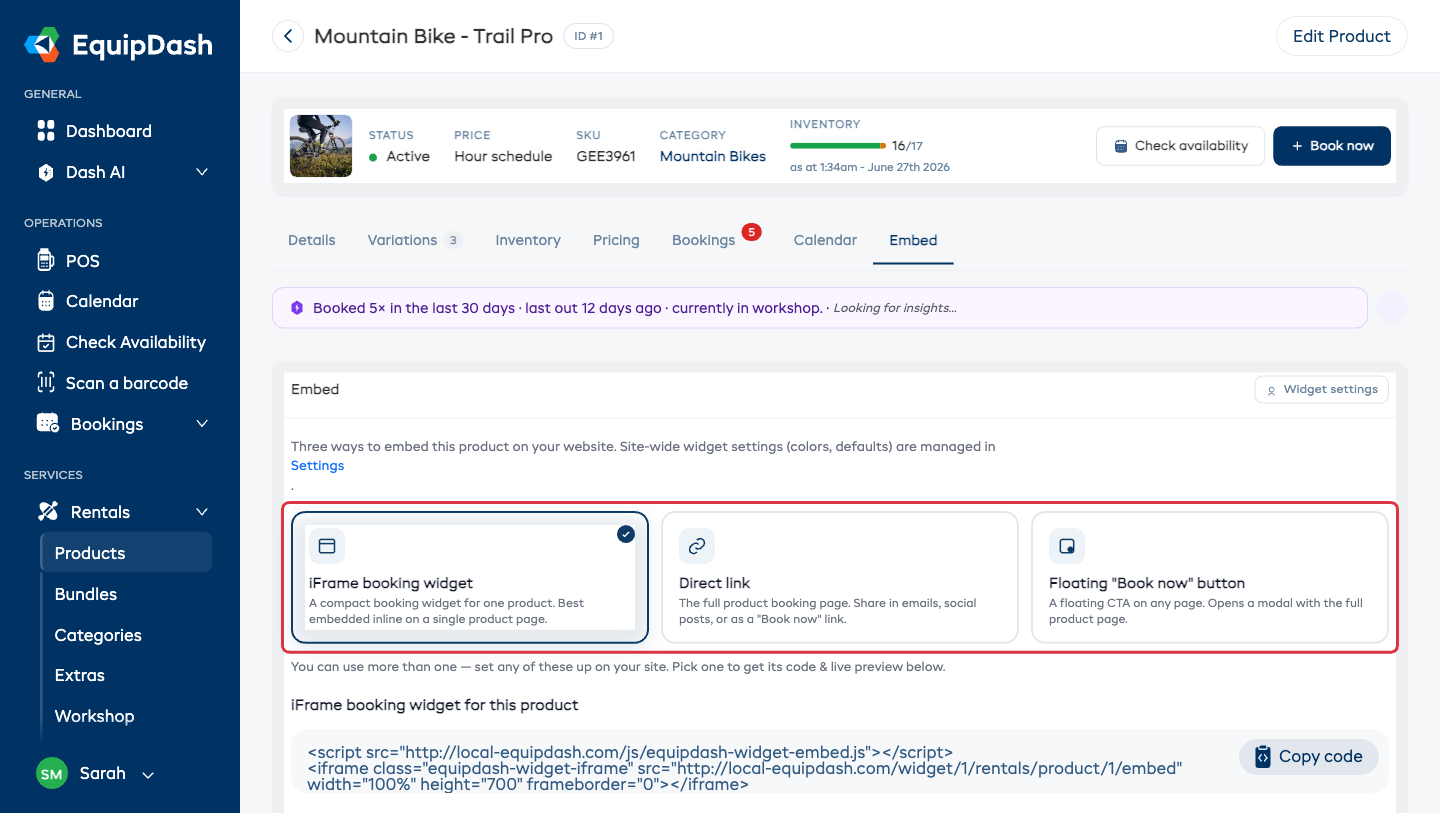Open Products in the sidebar
The width and height of the screenshot is (1440, 813).
[126, 553]
